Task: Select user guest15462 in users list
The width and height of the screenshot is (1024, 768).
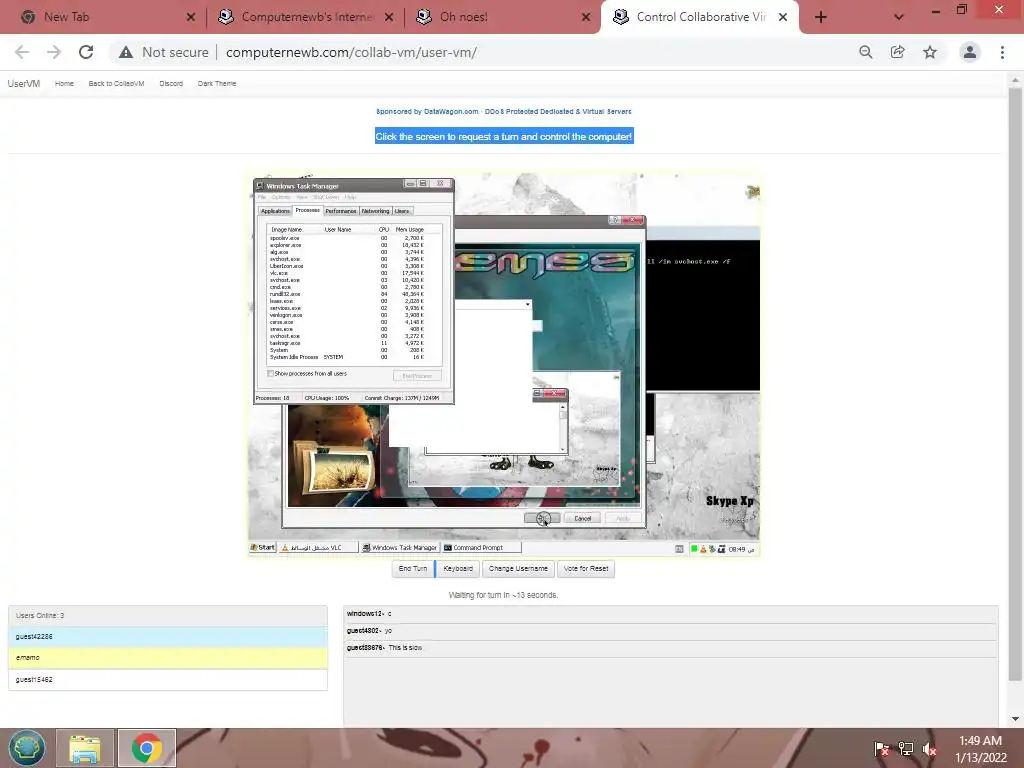Action: tap(168, 680)
